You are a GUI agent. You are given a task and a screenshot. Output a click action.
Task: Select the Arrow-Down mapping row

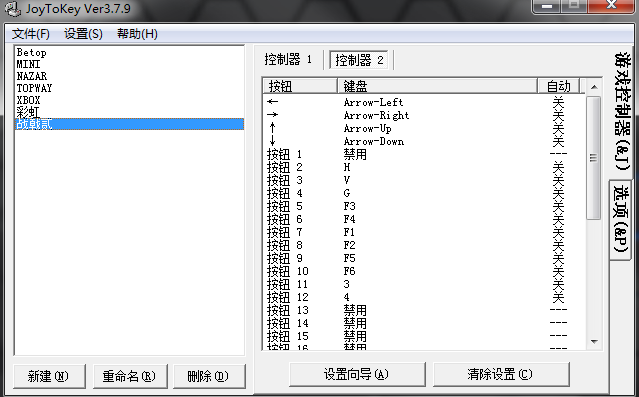coord(424,141)
